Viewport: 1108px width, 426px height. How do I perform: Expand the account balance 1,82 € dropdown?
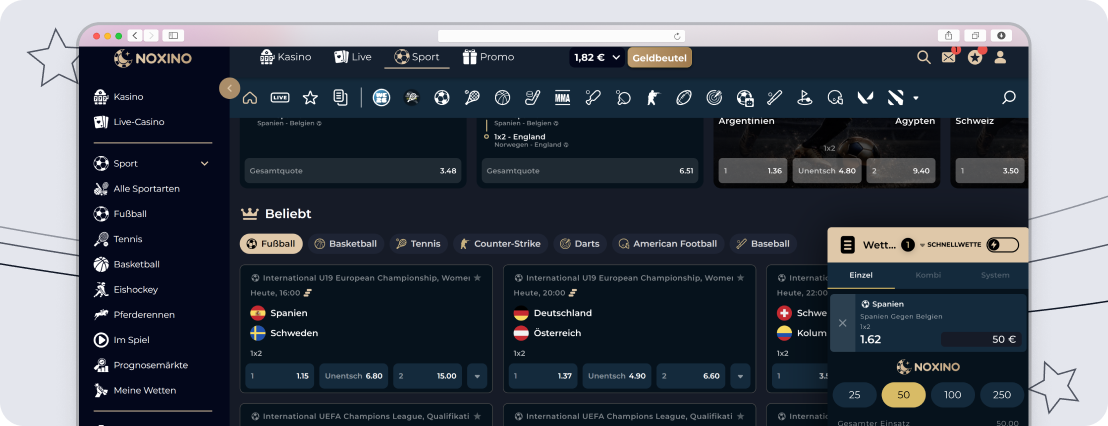coord(598,57)
